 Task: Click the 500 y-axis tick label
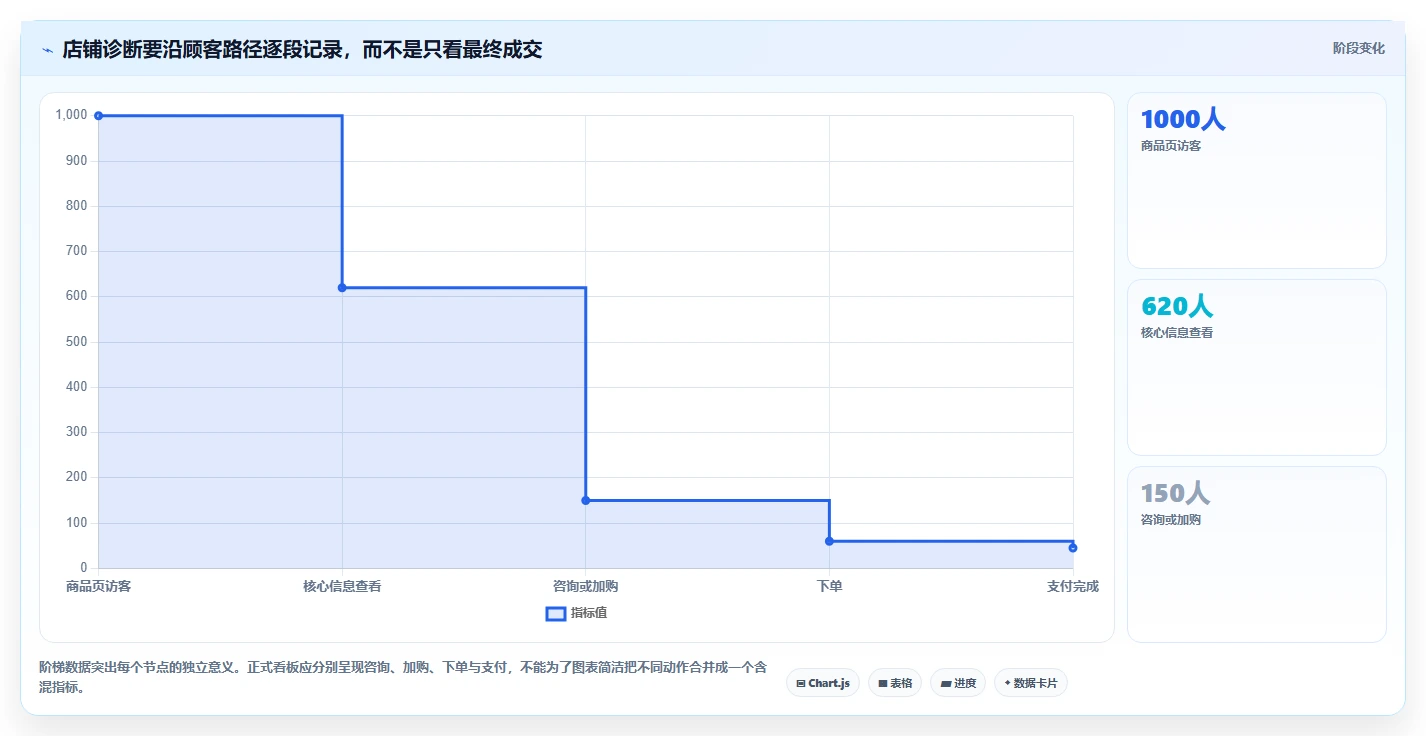(77, 342)
